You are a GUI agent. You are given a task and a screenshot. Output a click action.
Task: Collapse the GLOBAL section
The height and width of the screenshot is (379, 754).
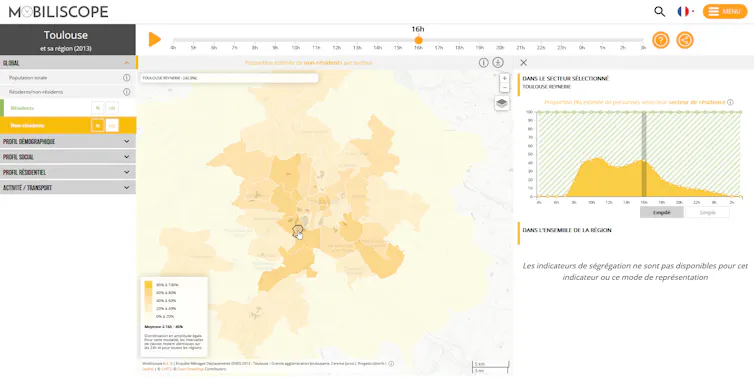click(68, 63)
